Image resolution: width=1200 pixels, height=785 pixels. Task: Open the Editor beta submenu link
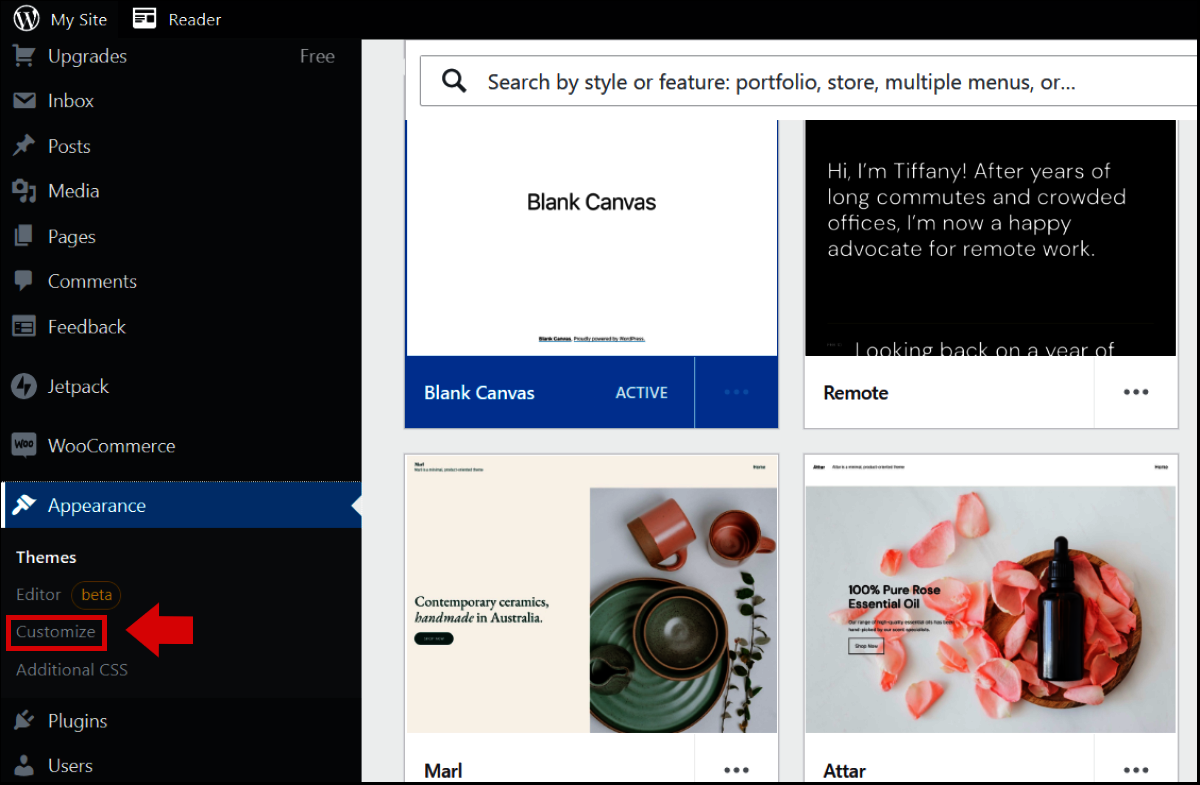click(39, 595)
